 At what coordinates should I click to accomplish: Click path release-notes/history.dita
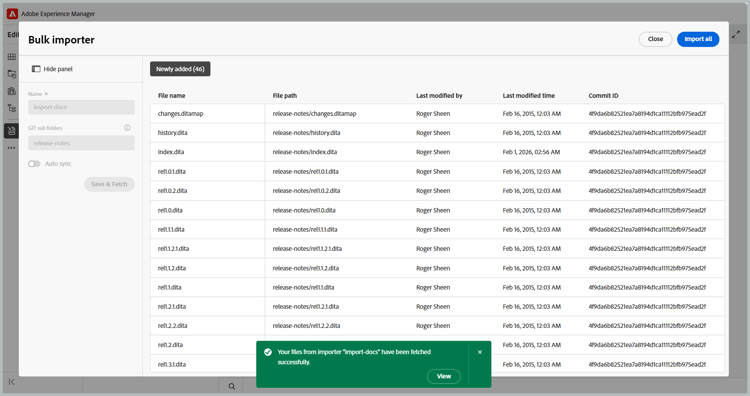point(306,133)
